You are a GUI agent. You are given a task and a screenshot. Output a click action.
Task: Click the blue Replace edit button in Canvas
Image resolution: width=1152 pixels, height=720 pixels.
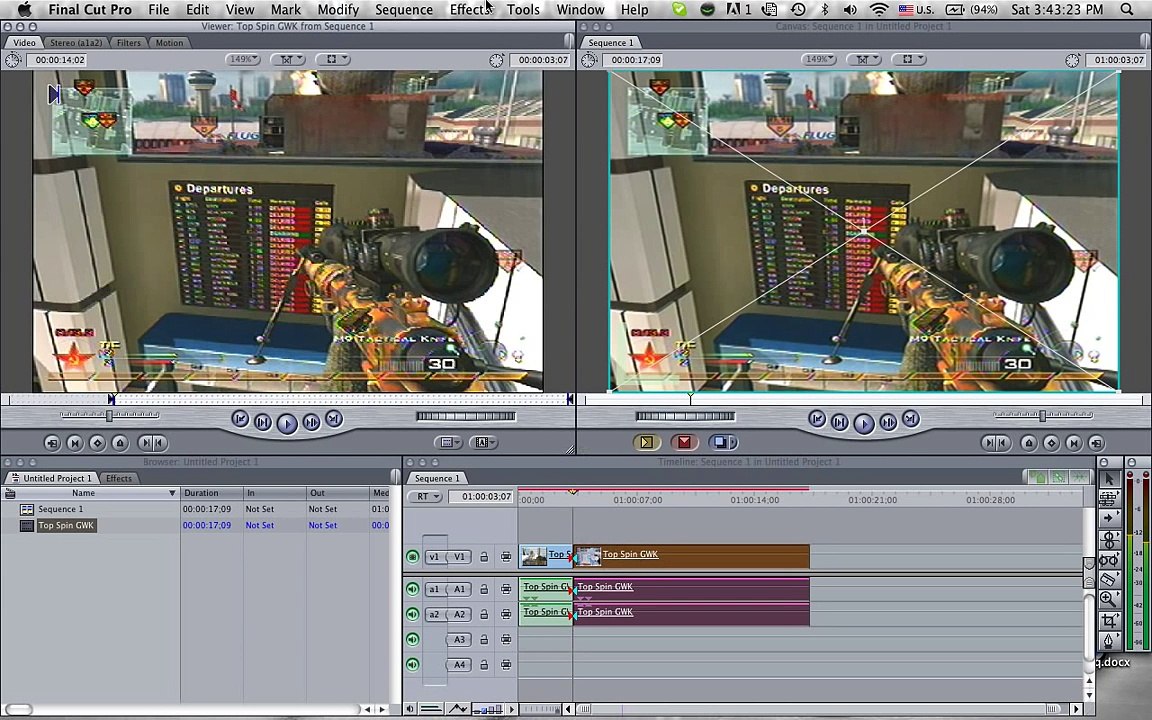tap(722, 442)
